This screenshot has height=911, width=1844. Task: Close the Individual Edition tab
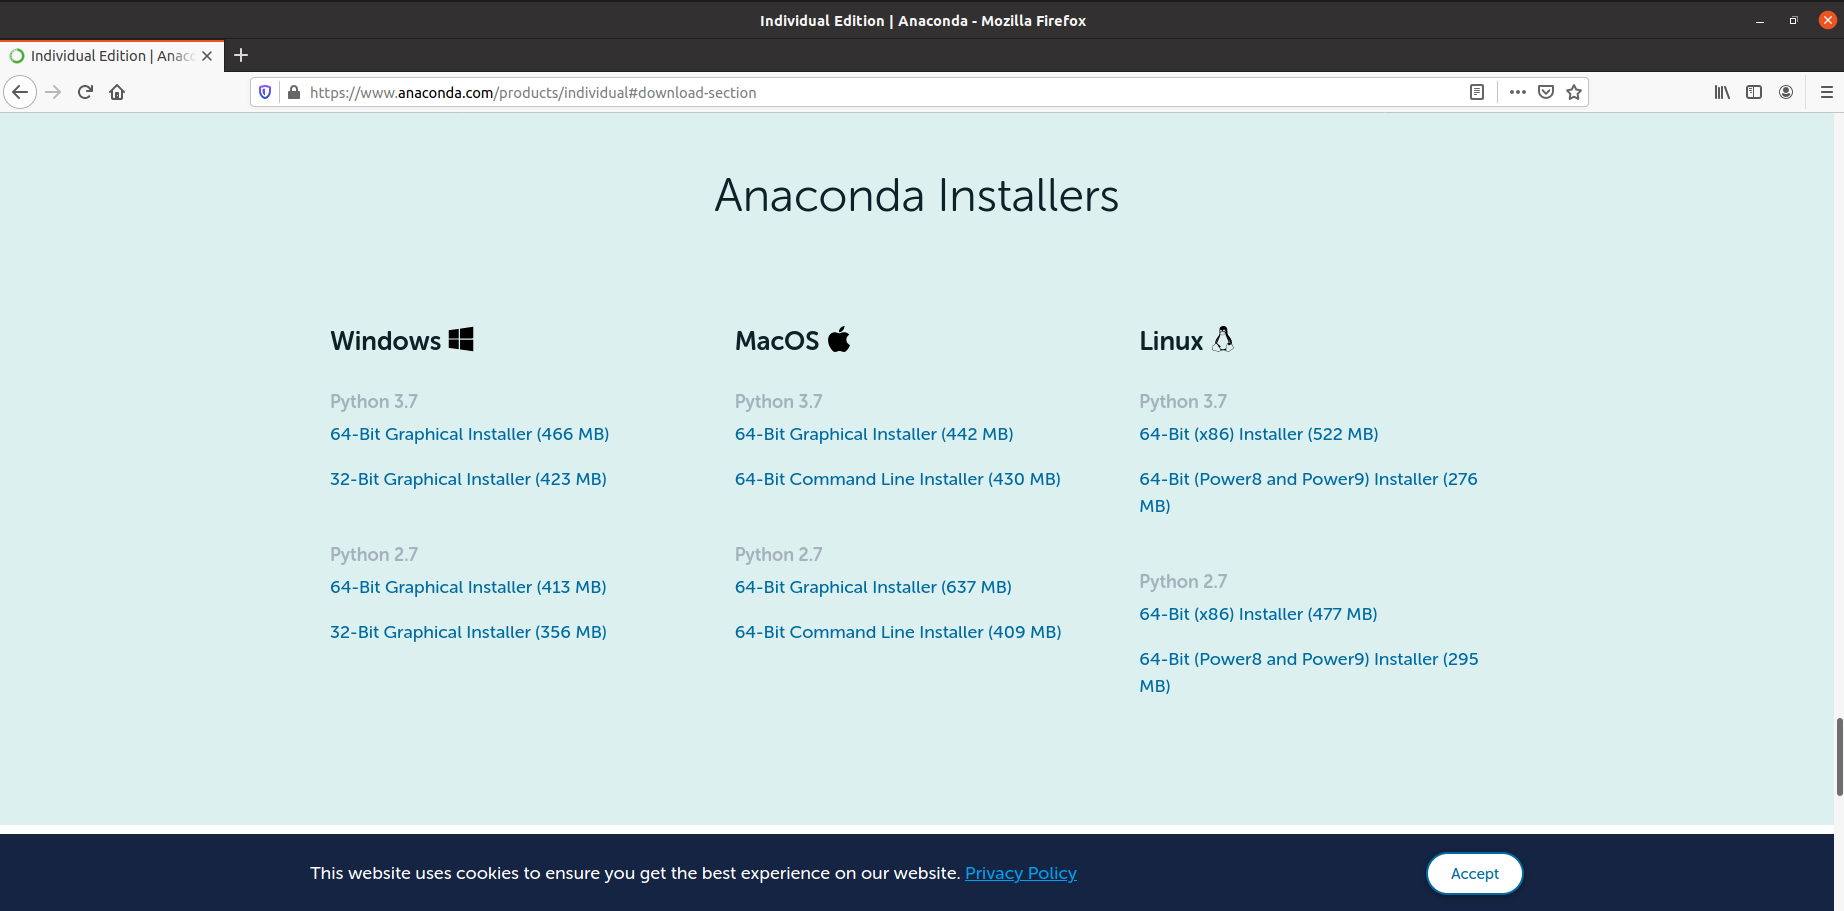(x=207, y=56)
